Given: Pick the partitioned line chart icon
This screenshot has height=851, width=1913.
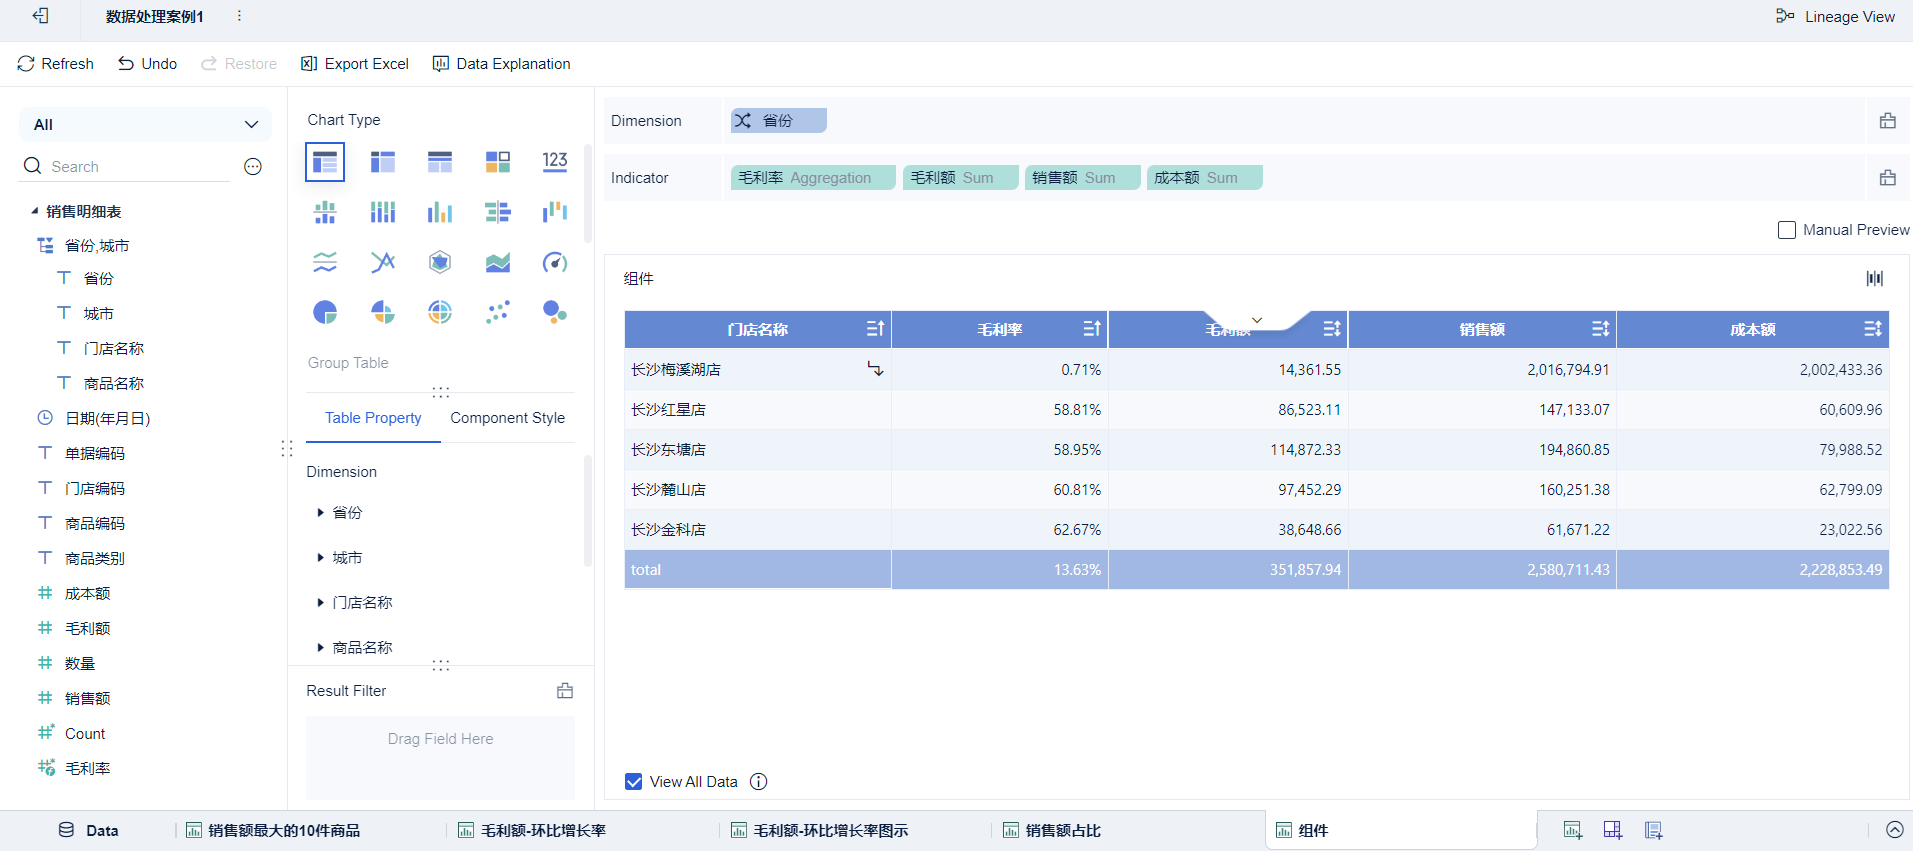Looking at the screenshot, I should coord(325,262).
